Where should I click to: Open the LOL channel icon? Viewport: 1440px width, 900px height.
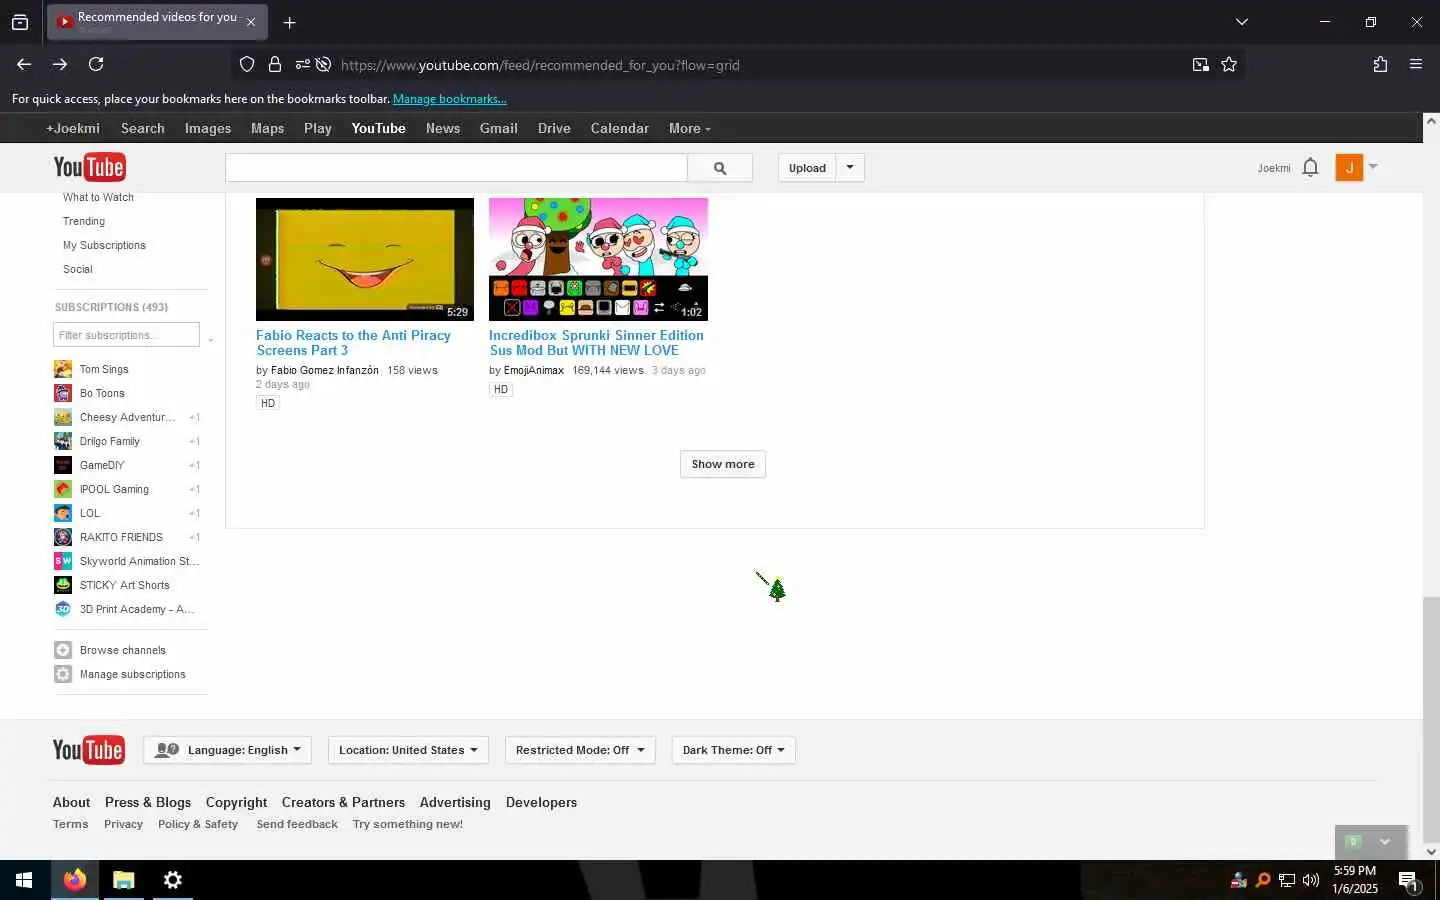coord(63,513)
